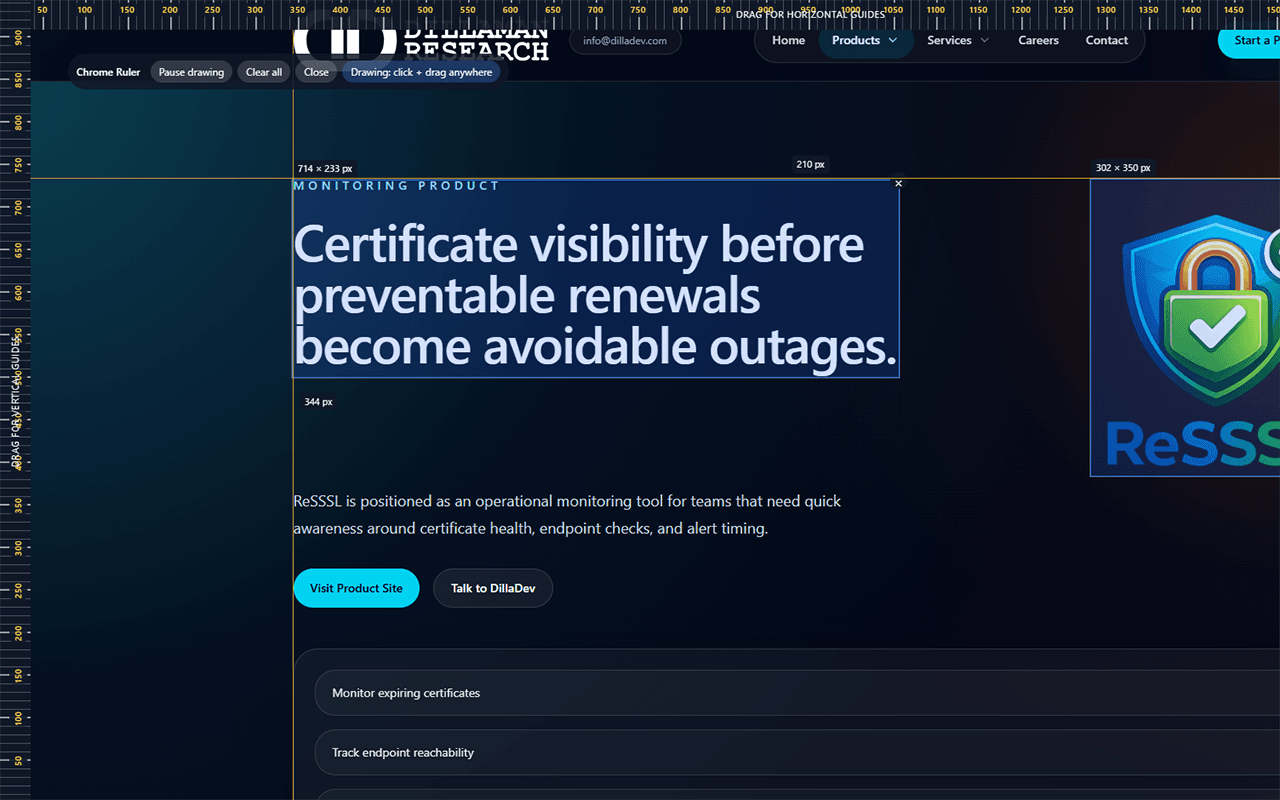The image size is (1280, 800).
Task: Click the Visit Product Site button
Action: pos(356,588)
